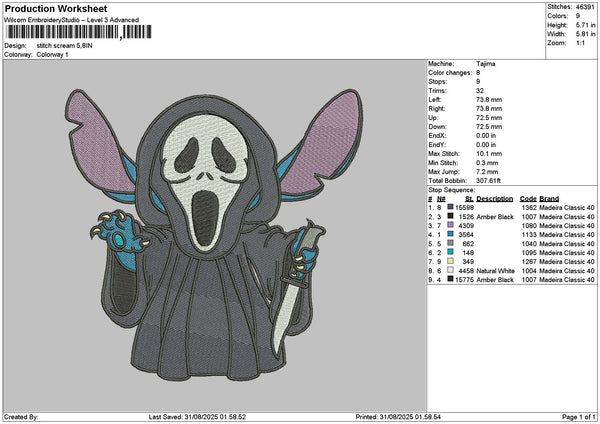600x424 pixels.
Task: Click the "Down:" label in machine info
Action: point(436,127)
